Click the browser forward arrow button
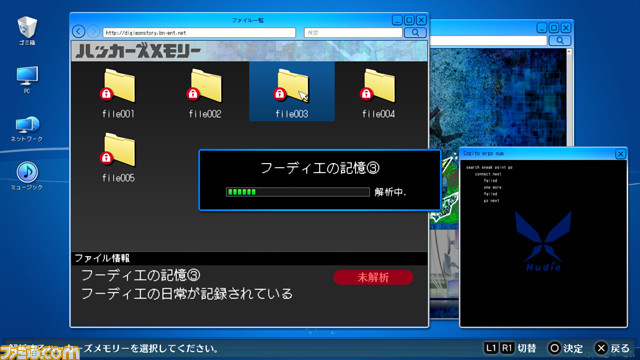640x360 pixels. (93, 31)
